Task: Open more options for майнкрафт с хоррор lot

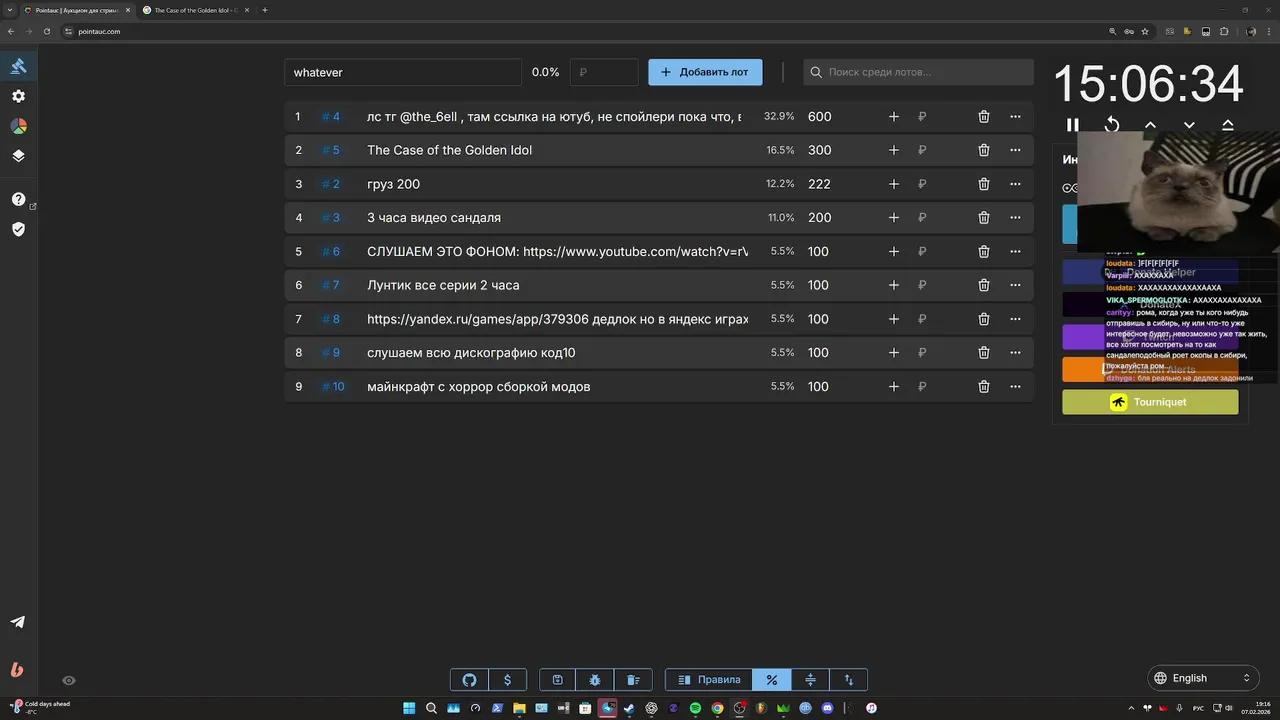Action: click(x=1015, y=387)
